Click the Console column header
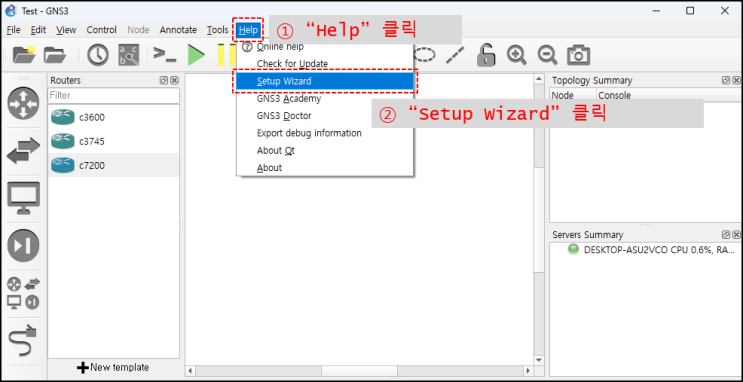 coord(669,95)
